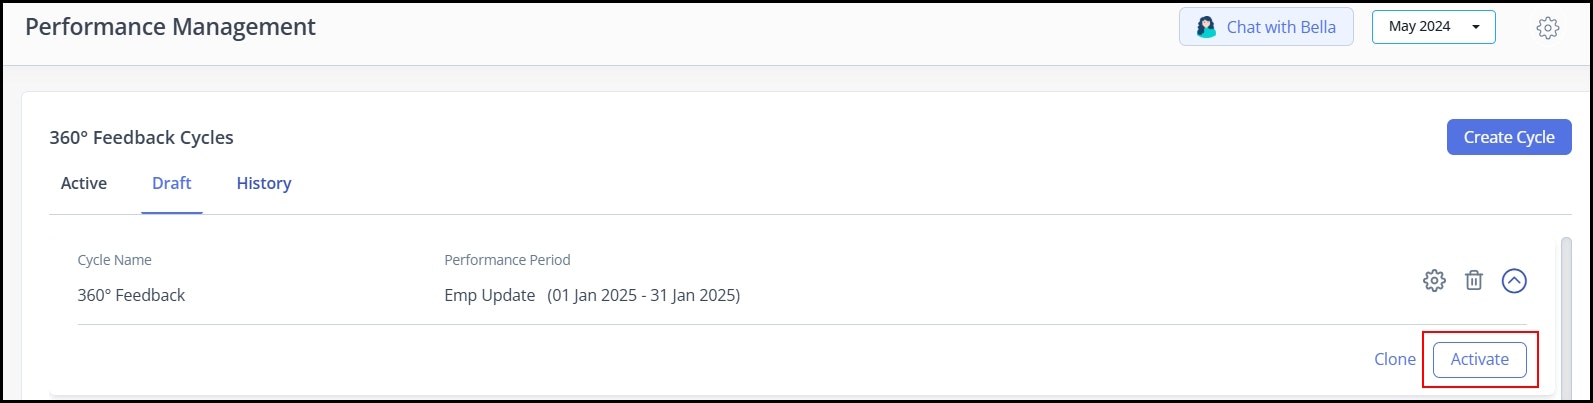
Task: Open the May 2024 month dropdown
Action: pyautogui.click(x=1433, y=27)
